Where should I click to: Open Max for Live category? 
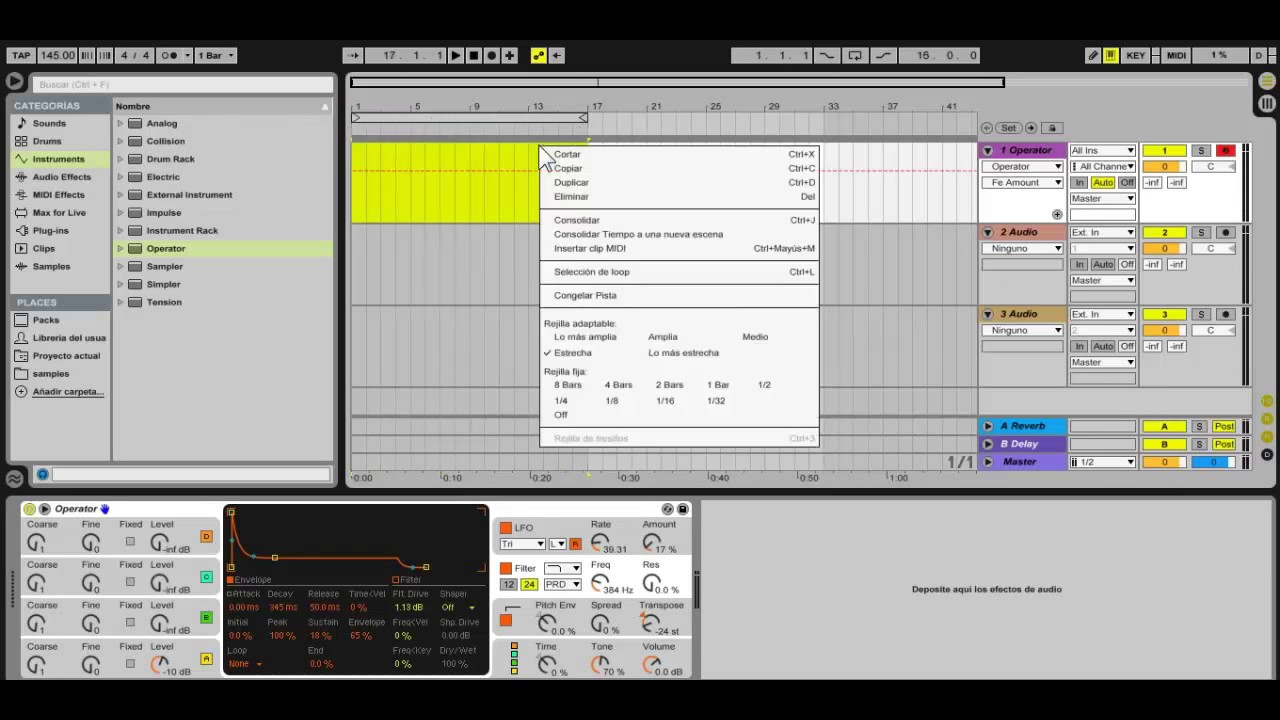(59, 213)
